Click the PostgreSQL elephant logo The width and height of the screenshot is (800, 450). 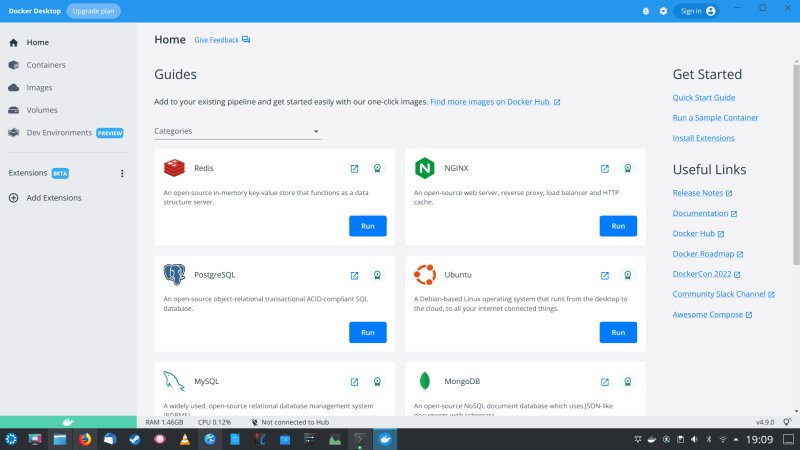pos(174,274)
